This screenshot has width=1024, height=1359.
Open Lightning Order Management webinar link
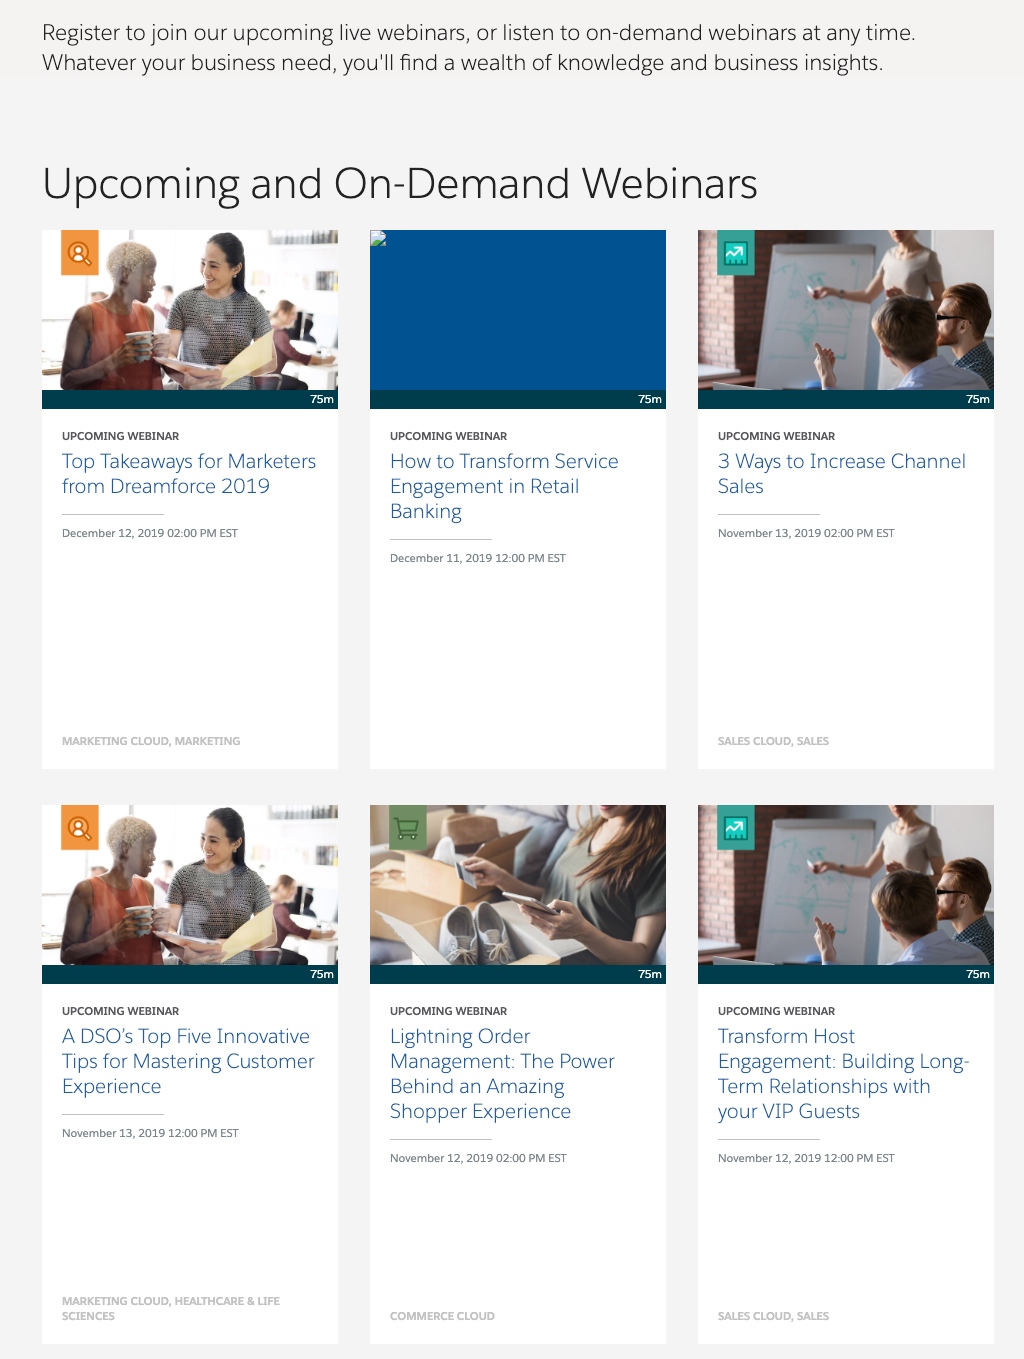pos(502,1074)
